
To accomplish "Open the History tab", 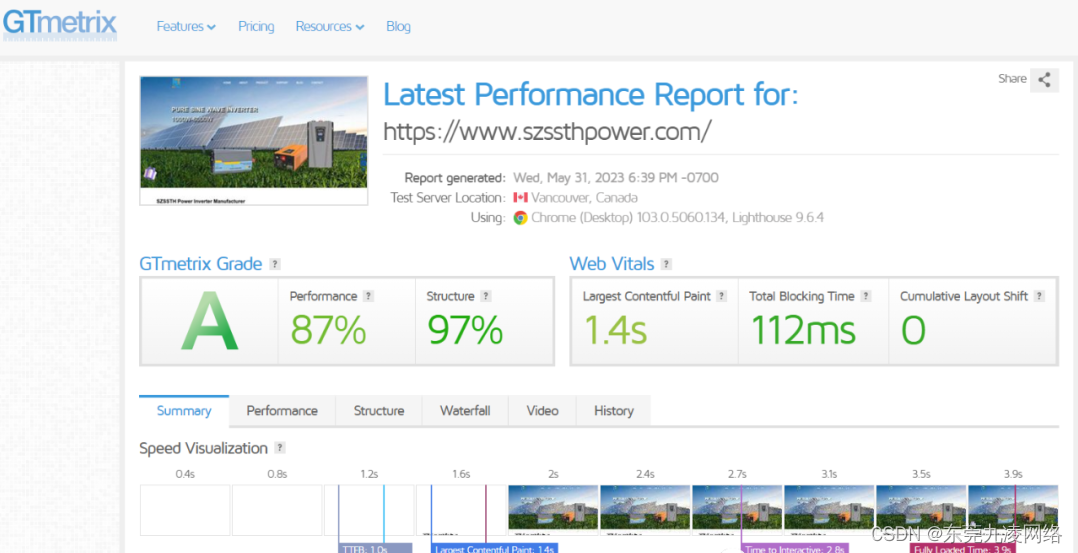I will point(613,411).
